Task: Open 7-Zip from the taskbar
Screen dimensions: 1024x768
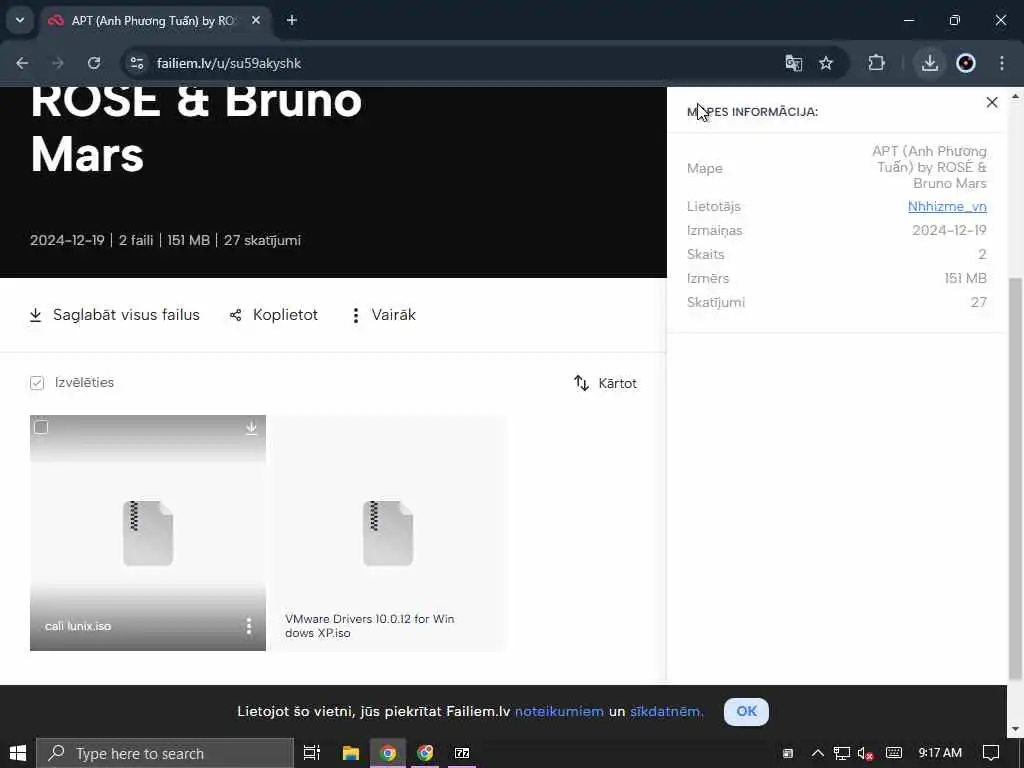Action: tap(462, 753)
